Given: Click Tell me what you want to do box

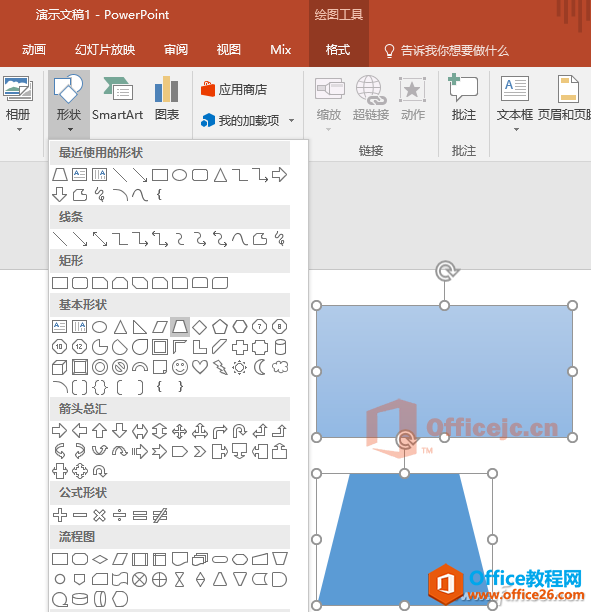Looking at the screenshot, I should tap(447, 51).
